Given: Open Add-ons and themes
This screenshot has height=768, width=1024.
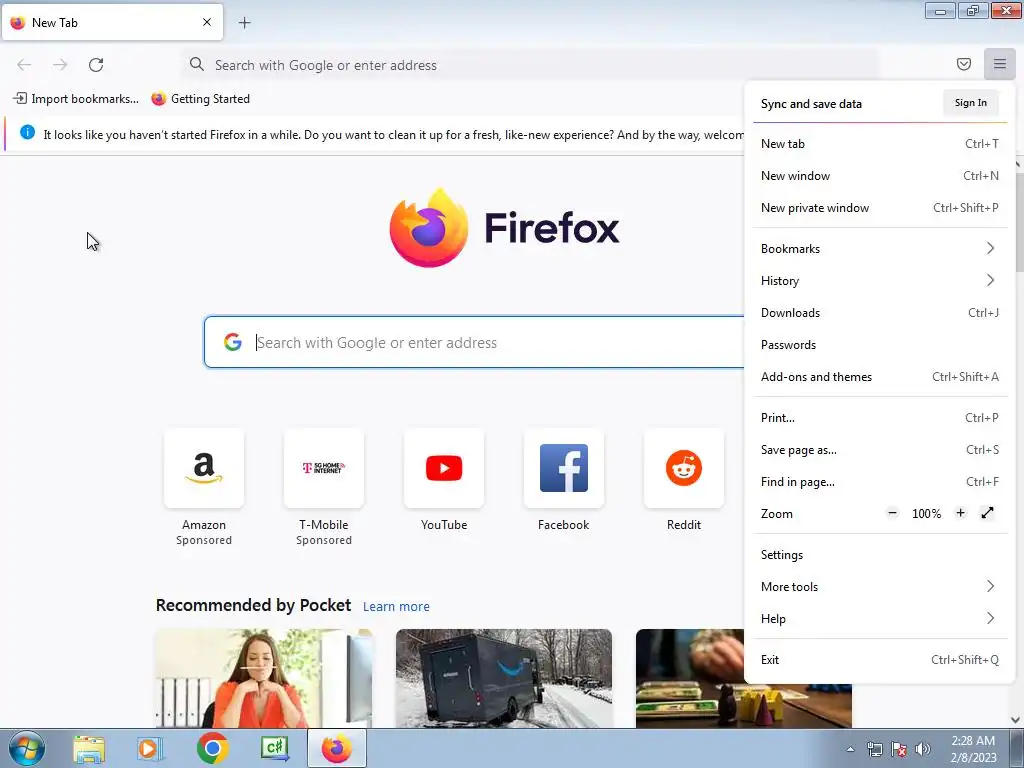Looking at the screenshot, I should 880,376.
